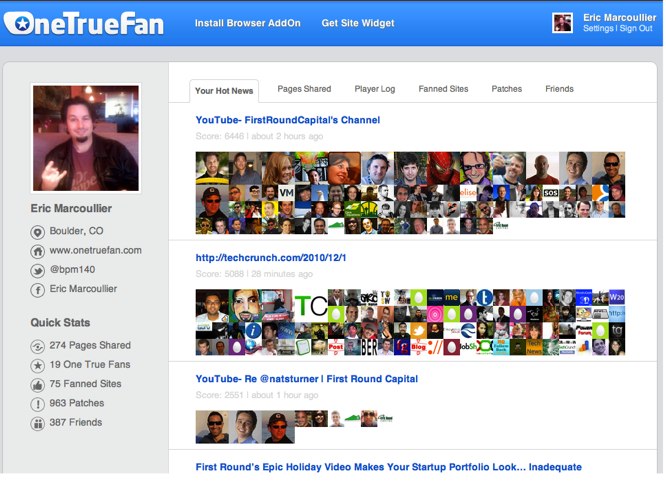This screenshot has width=666, height=485.
Task: Click the W20 avatar tile
Action: [617, 298]
